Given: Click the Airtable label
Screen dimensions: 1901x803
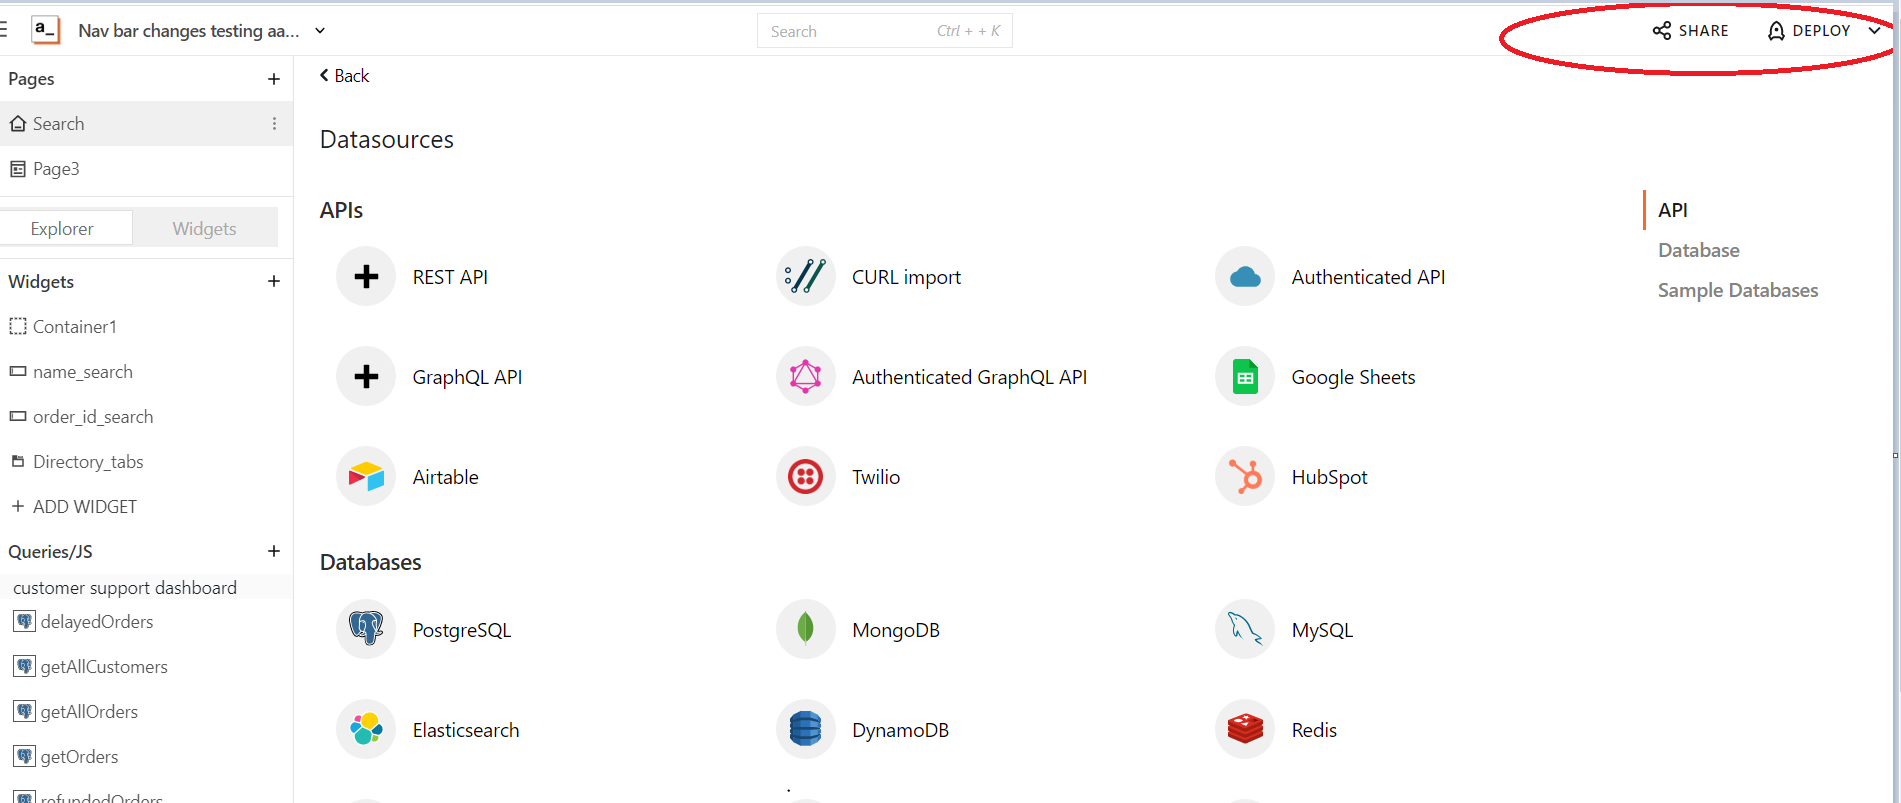Looking at the screenshot, I should (445, 477).
